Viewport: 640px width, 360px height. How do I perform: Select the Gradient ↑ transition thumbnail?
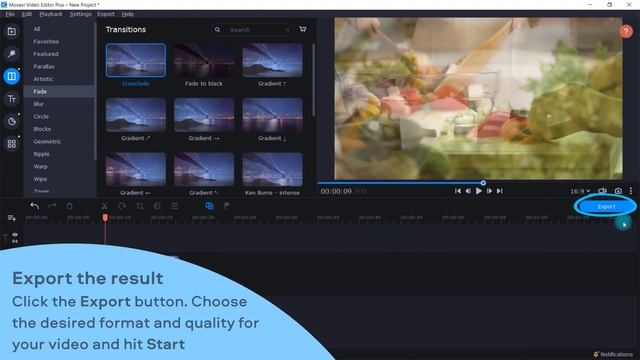pos(272,60)
